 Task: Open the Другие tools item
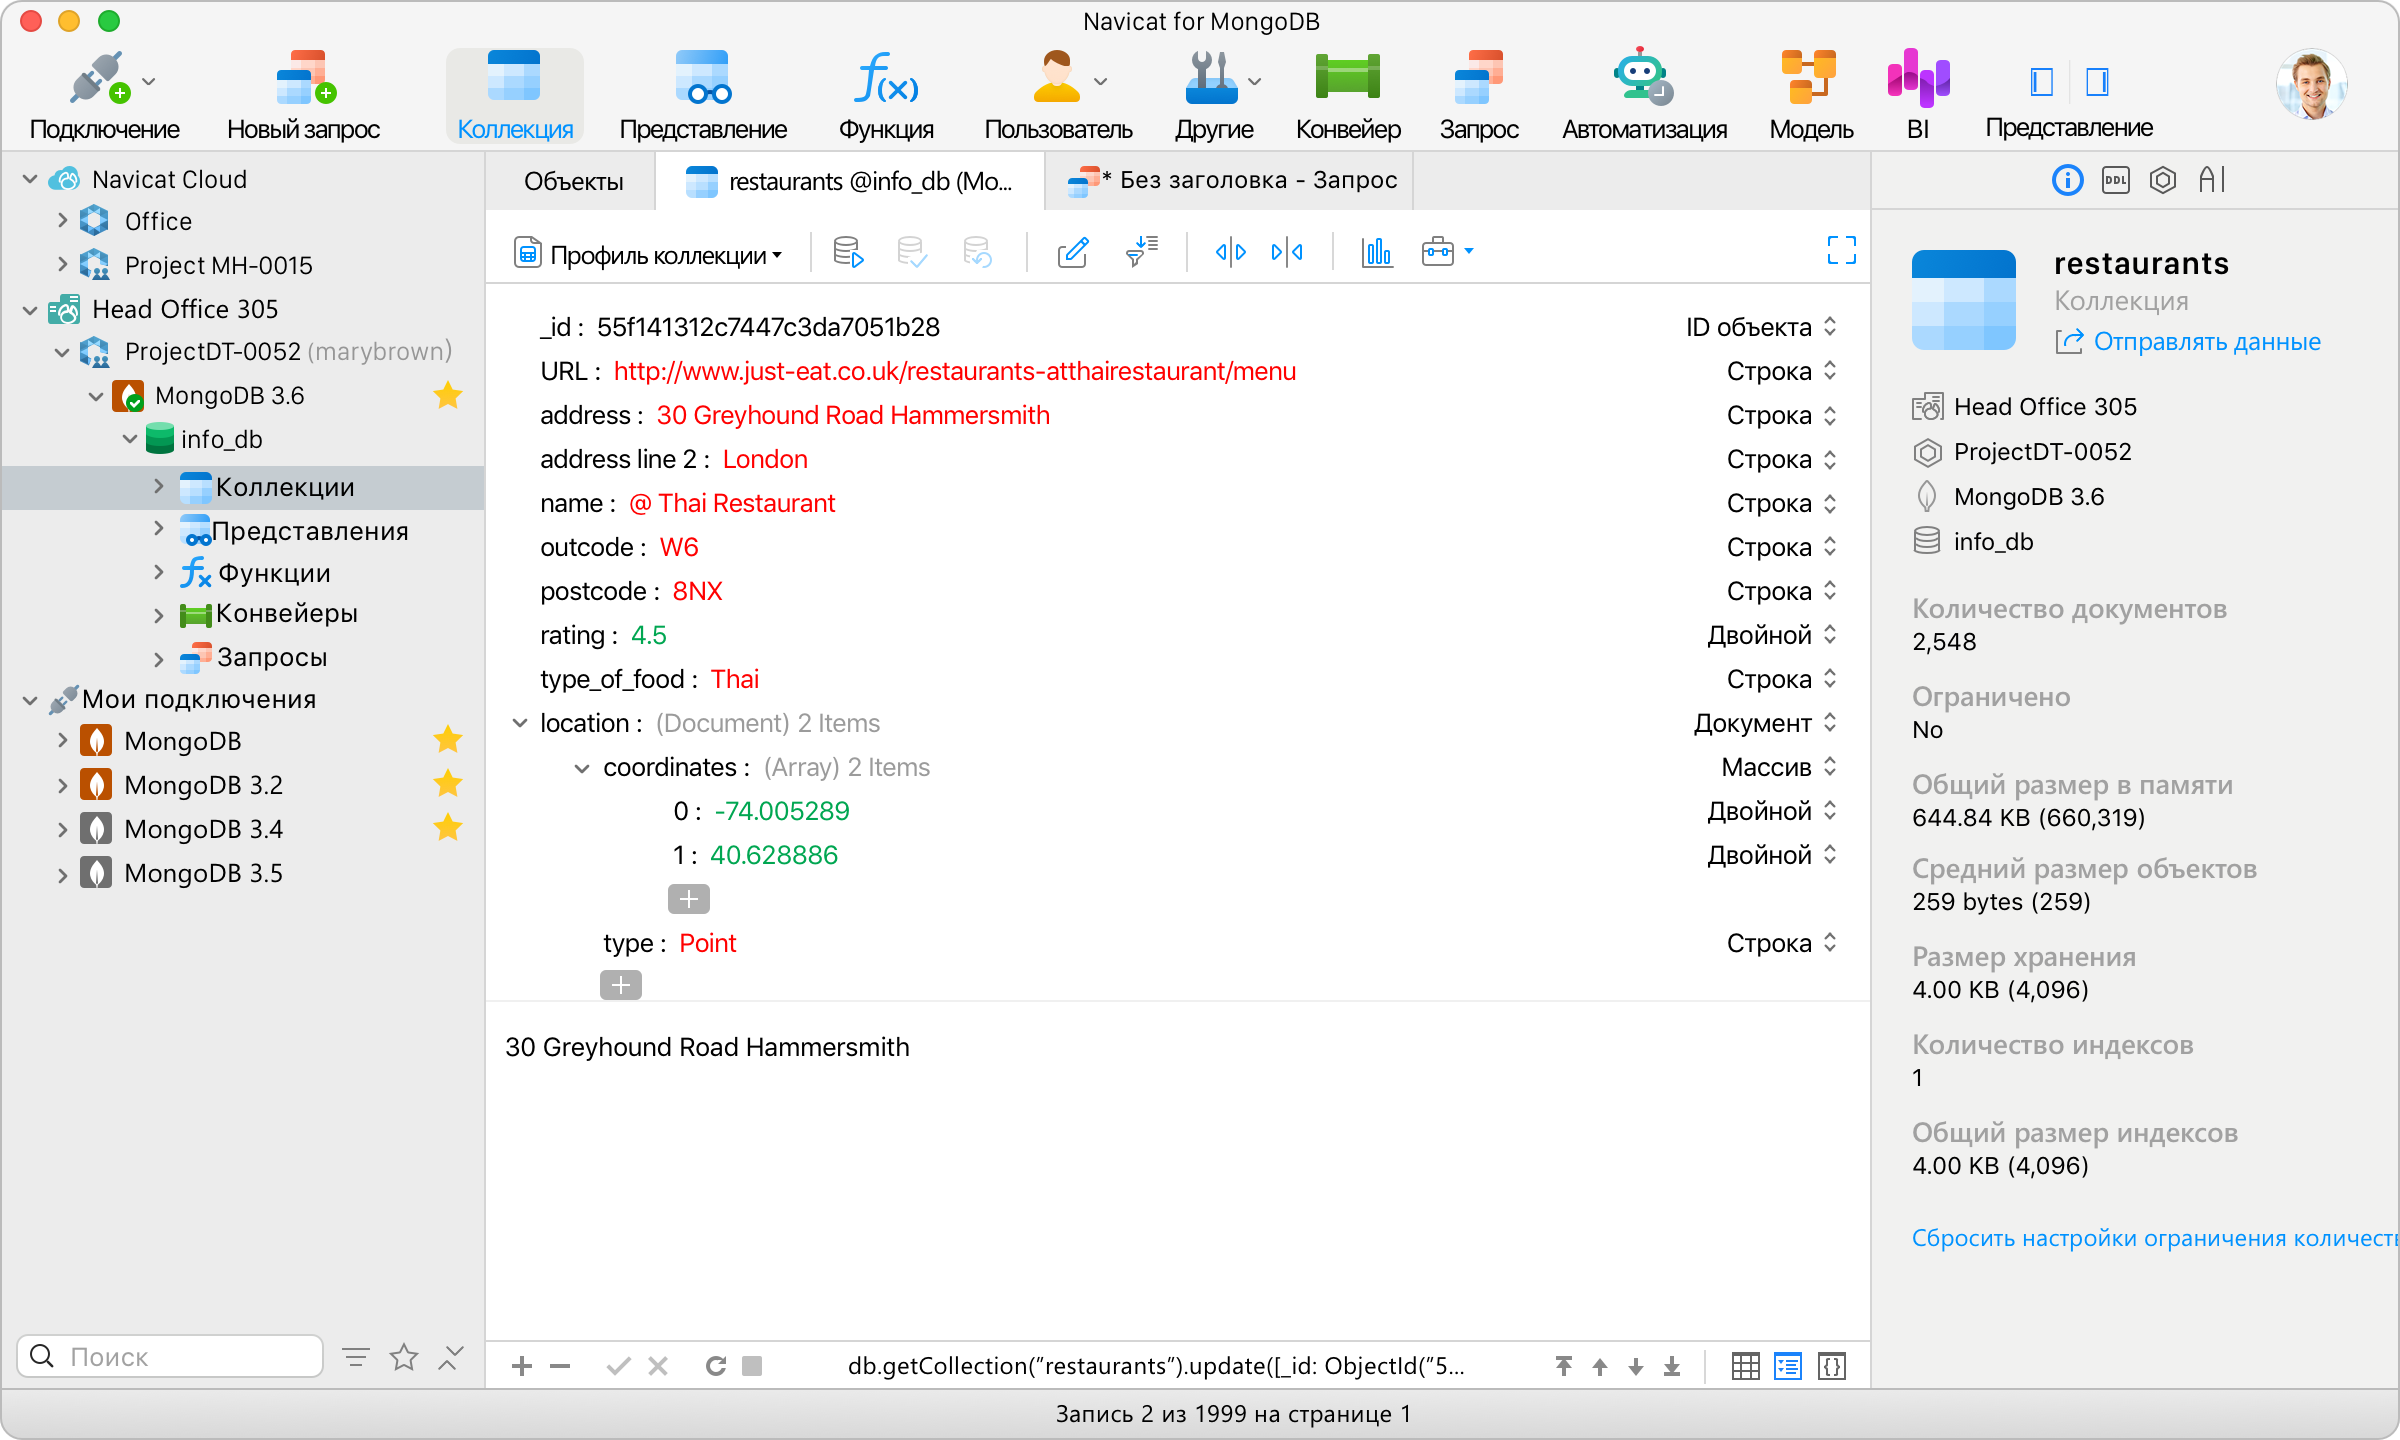[x=1214, y=96]
